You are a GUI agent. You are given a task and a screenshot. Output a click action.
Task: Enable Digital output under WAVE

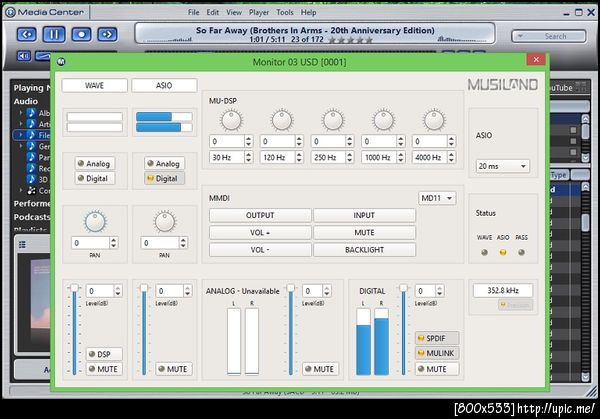click(95, 178)
